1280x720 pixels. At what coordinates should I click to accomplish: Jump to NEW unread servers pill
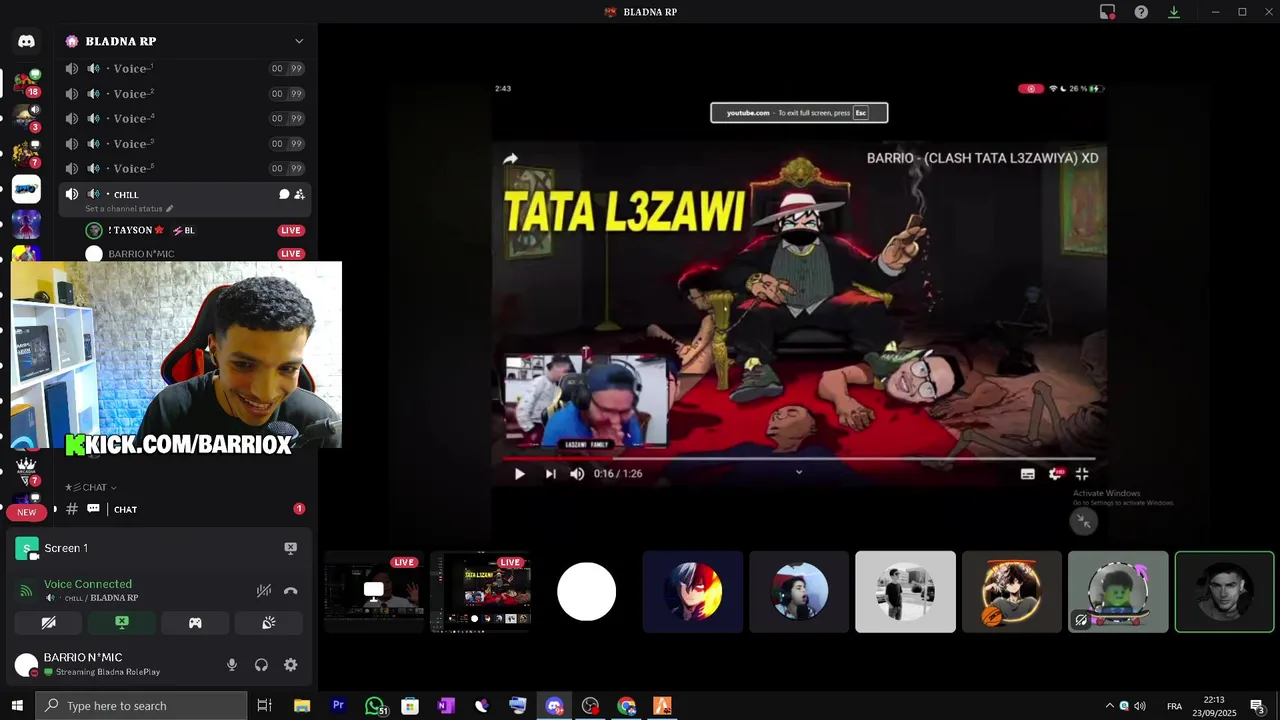[x=27, y=512]
